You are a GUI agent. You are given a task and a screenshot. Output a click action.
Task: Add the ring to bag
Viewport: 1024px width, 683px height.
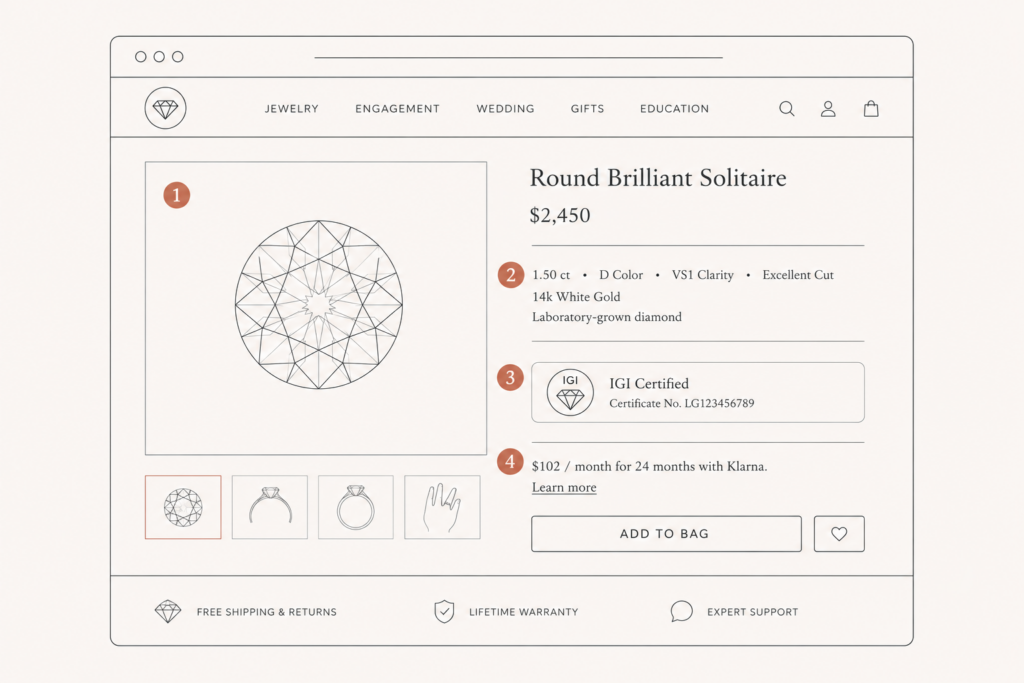click(x=666, y=533)
